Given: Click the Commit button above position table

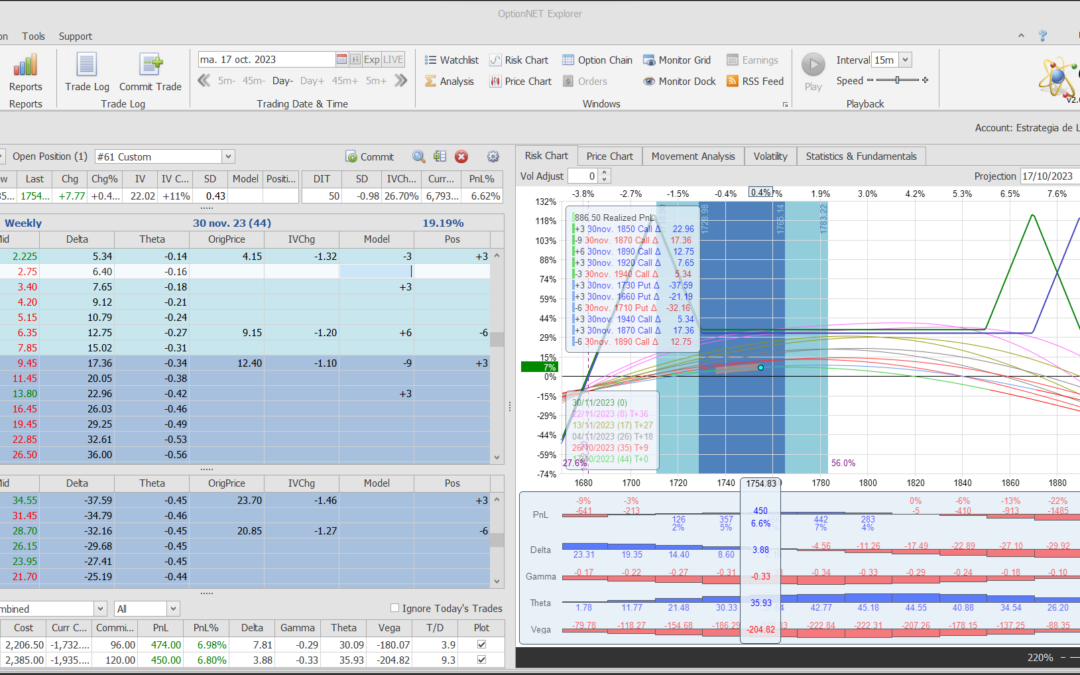Looking at the screenshot, I should click(369, 157).
